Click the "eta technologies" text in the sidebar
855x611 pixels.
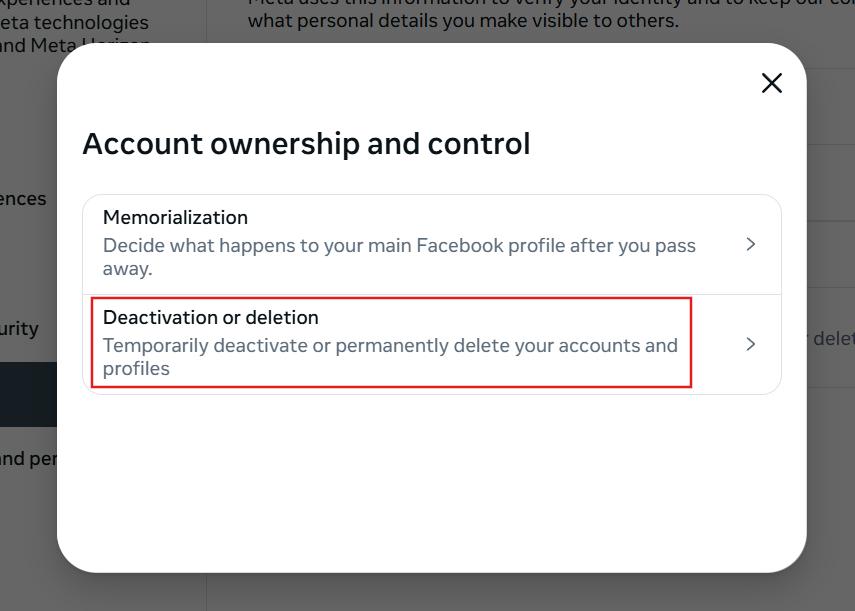click(x=75, y=22)
